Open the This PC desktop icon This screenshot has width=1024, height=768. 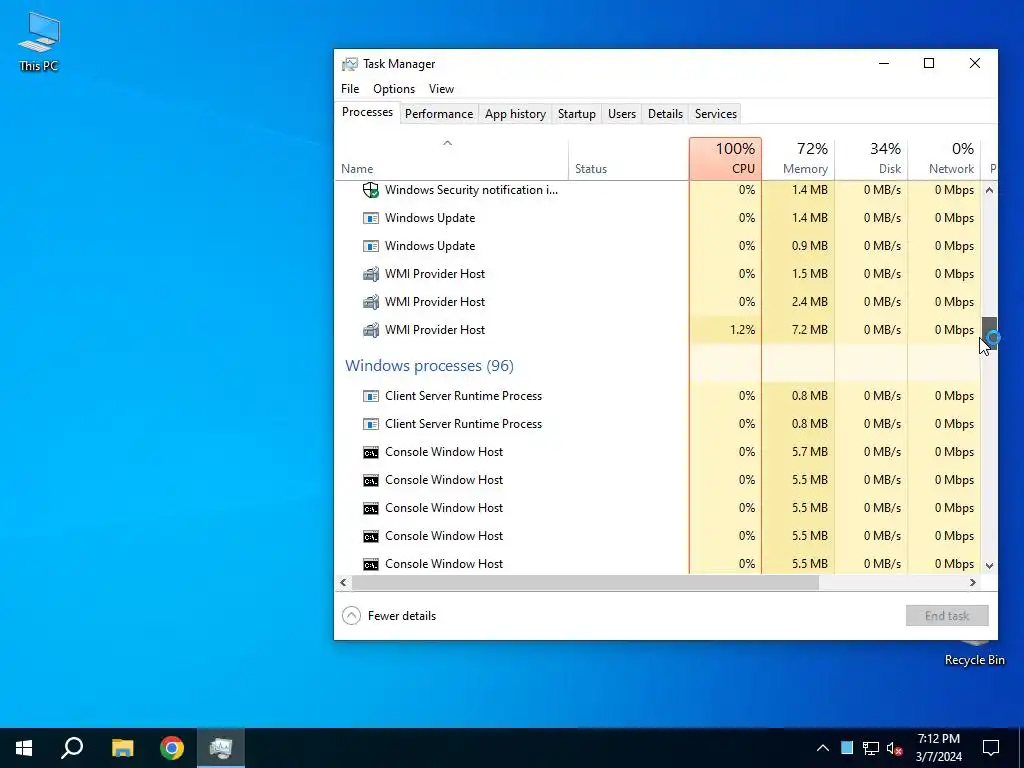coord(39,41)
